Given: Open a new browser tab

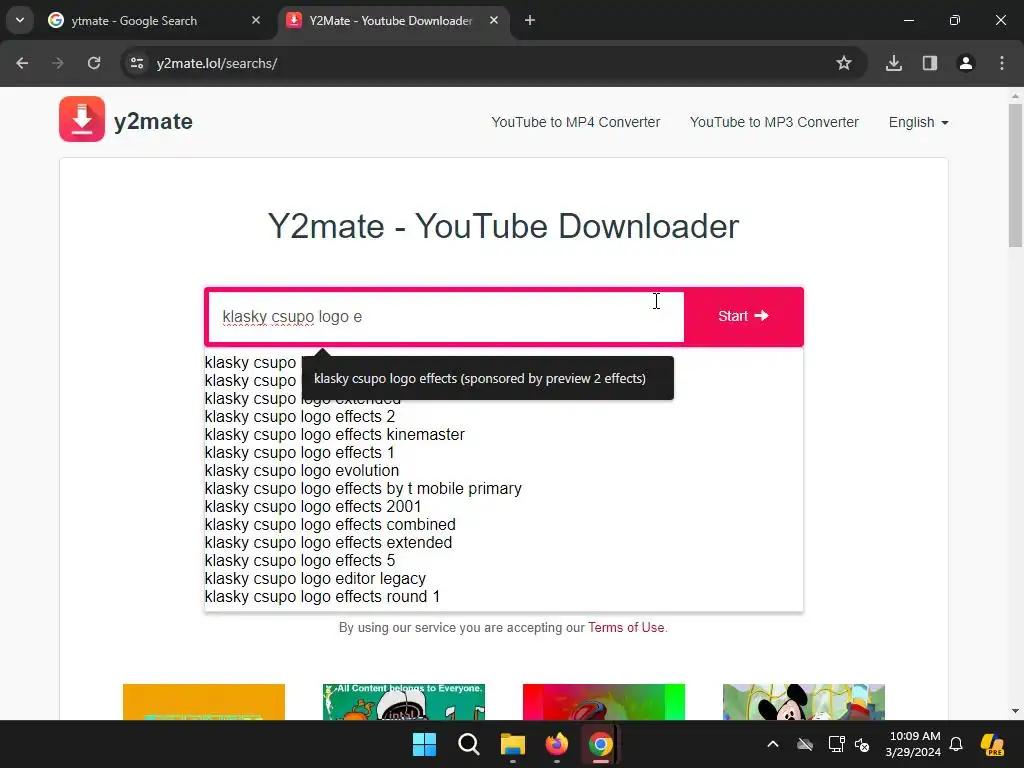Looking at the screenshot, I should point(530,20).
